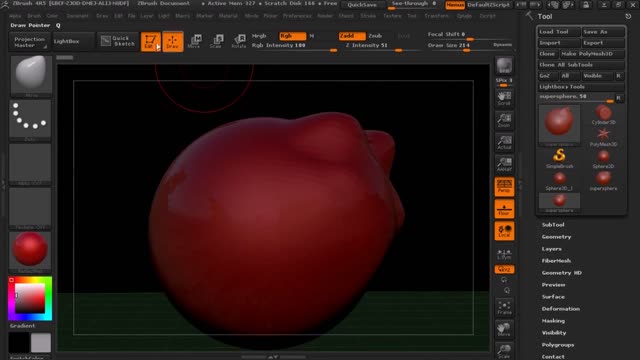Toggle the Rgb paint channel
This screenshot has width=640, height=360.
click(292, 36)
